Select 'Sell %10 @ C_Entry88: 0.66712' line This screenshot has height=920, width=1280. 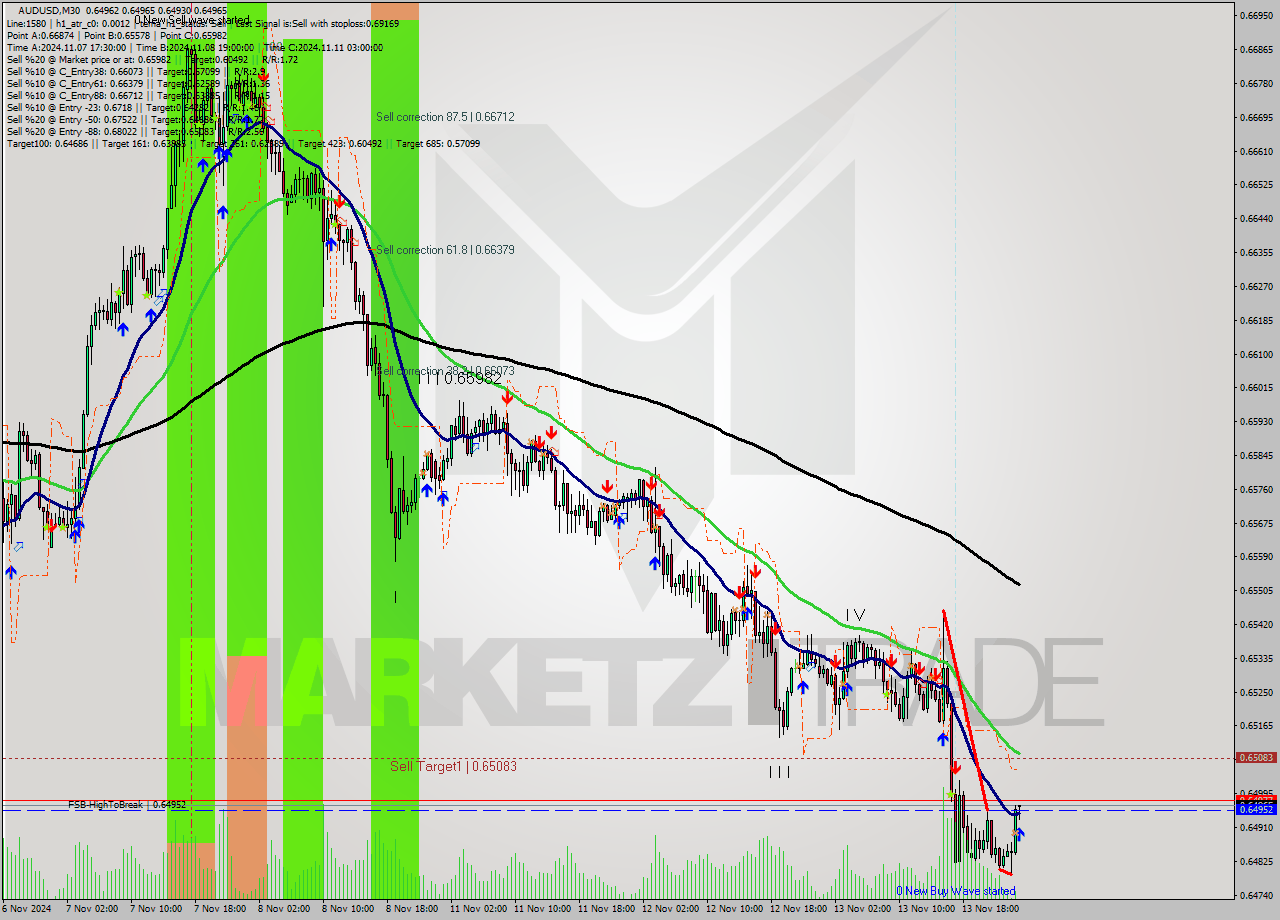[x=74, y=95]
